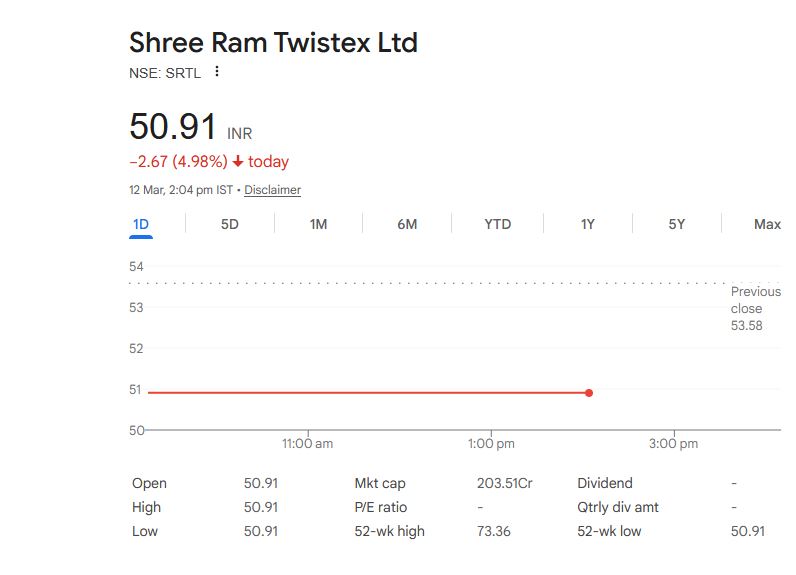Open the Disclaimer link
This screenshot has height=575, width=796.
tap(272, 190)
